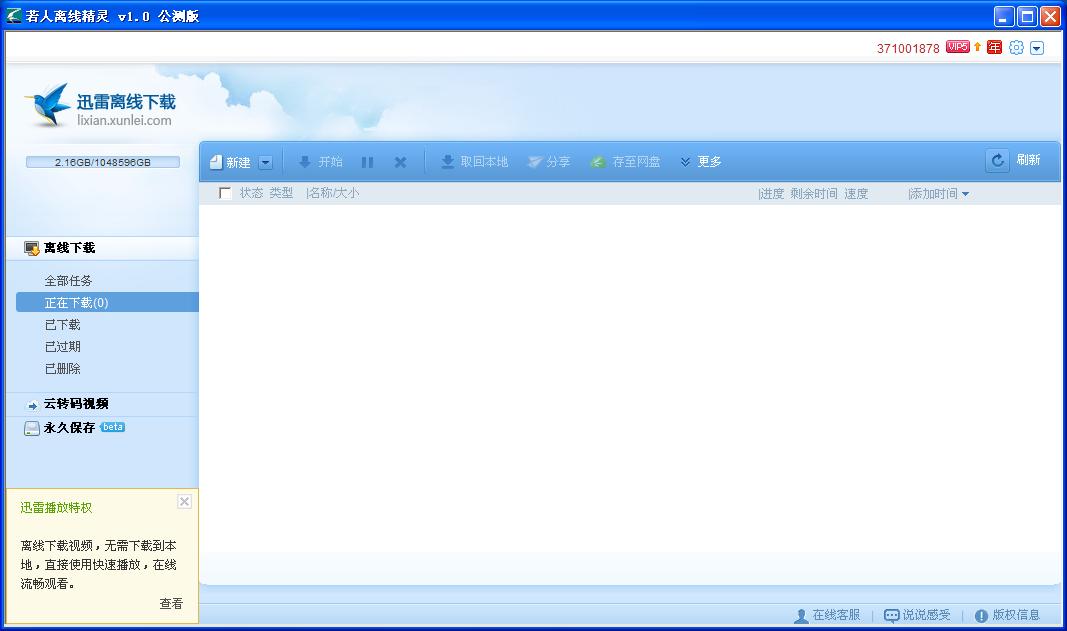Image resolution: width=1067 pixels, height=631 pixels.
Task: Click the storage usage bar 2.16GB/1048596GB
Action: pos(103,162)
